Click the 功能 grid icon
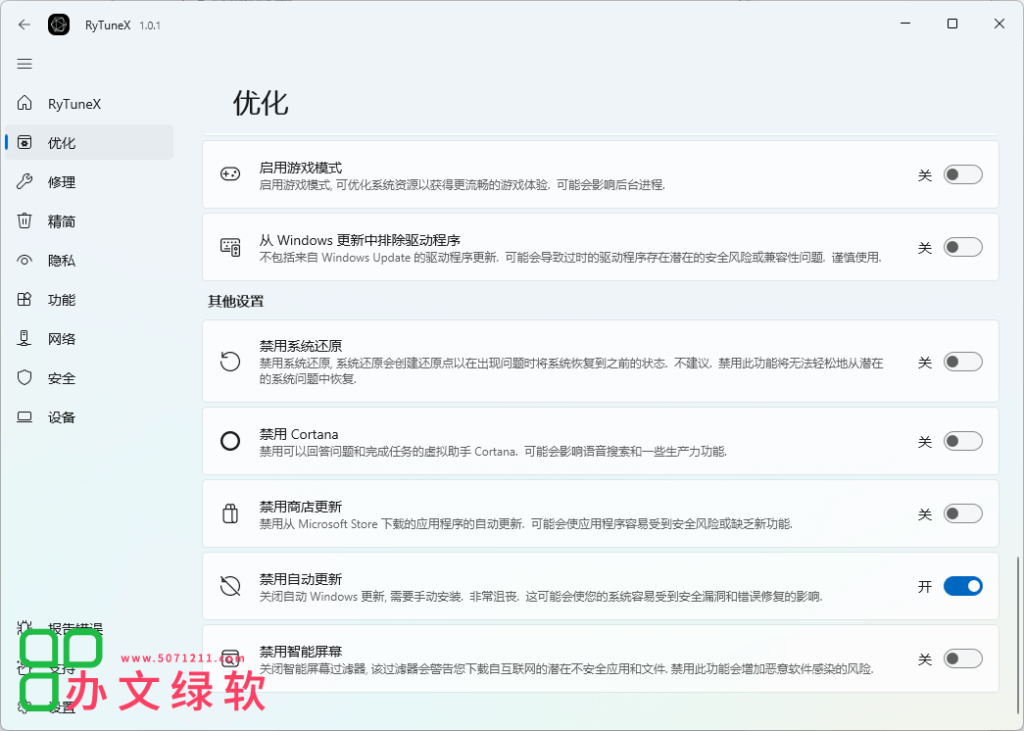The height and width of the screenshot is (731, 1024). [x=25, y=300]
